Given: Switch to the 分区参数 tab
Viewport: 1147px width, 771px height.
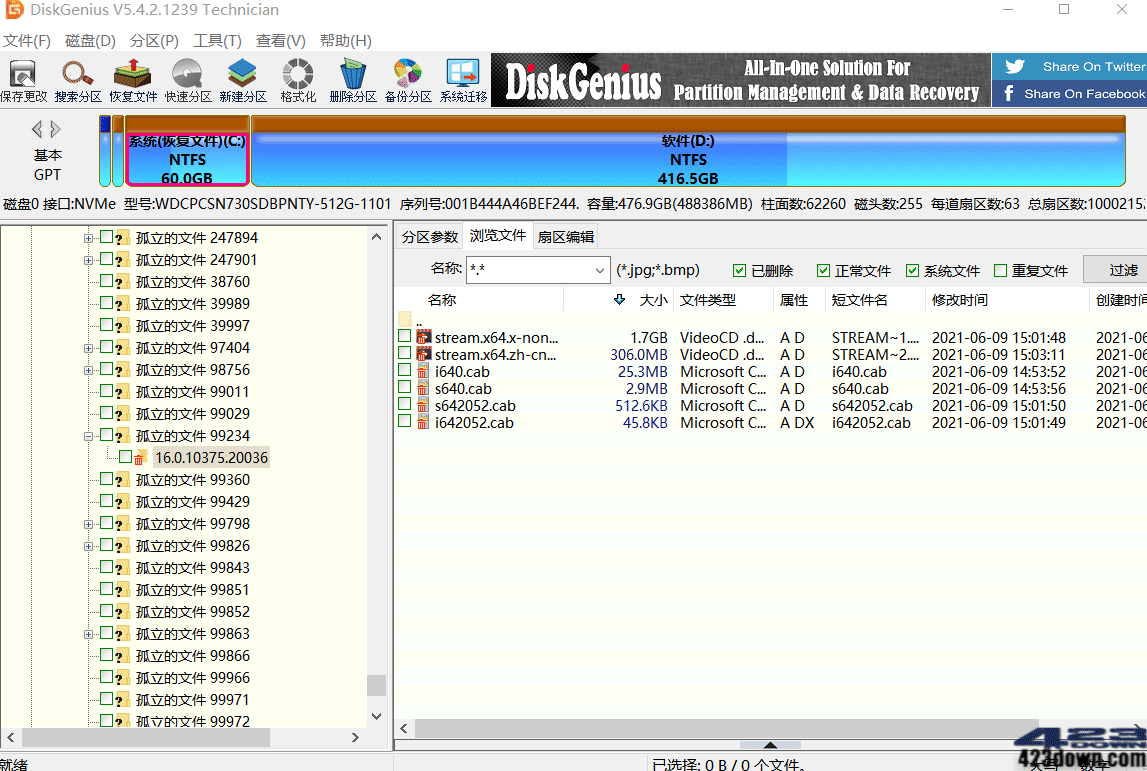Looking at the screenshot, I should pos(429,236).
